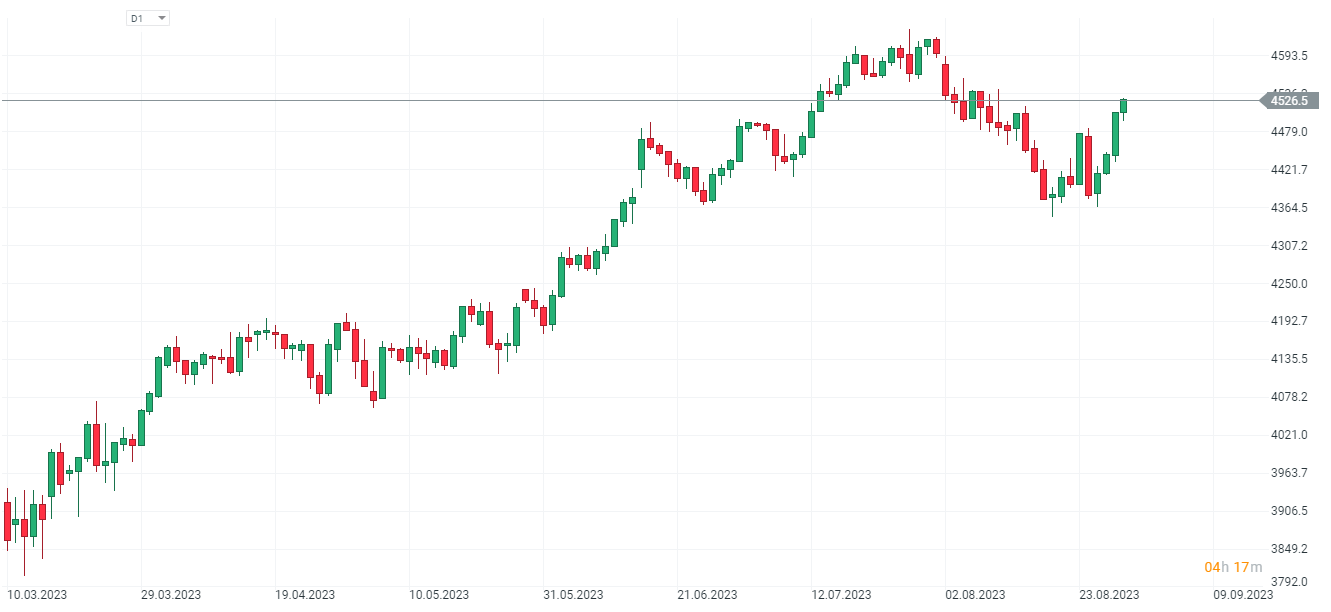The height and width of the screenshot is (612, 1331).
Task: Select the 29.03.2023 date on time axis
Action: (169, 594)
